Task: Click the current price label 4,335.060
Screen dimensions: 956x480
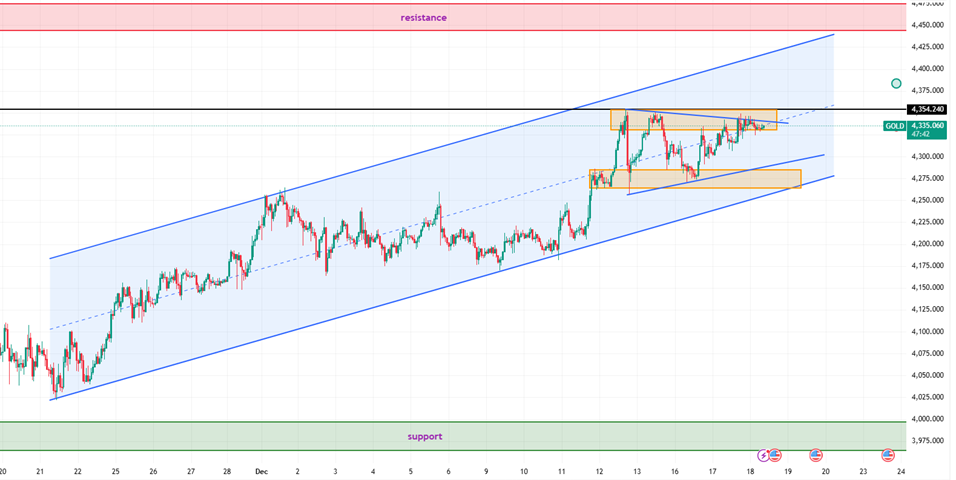Action: (x=927, y=127)
